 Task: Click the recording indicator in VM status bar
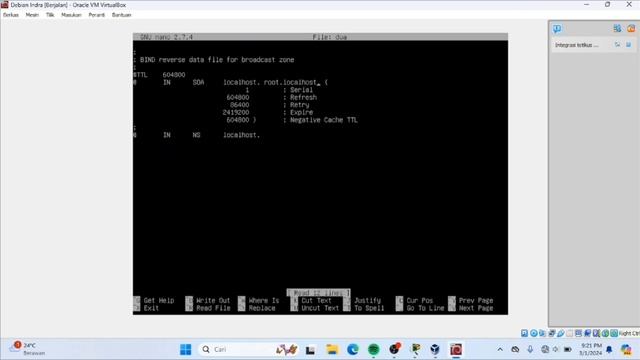(587, 333)
